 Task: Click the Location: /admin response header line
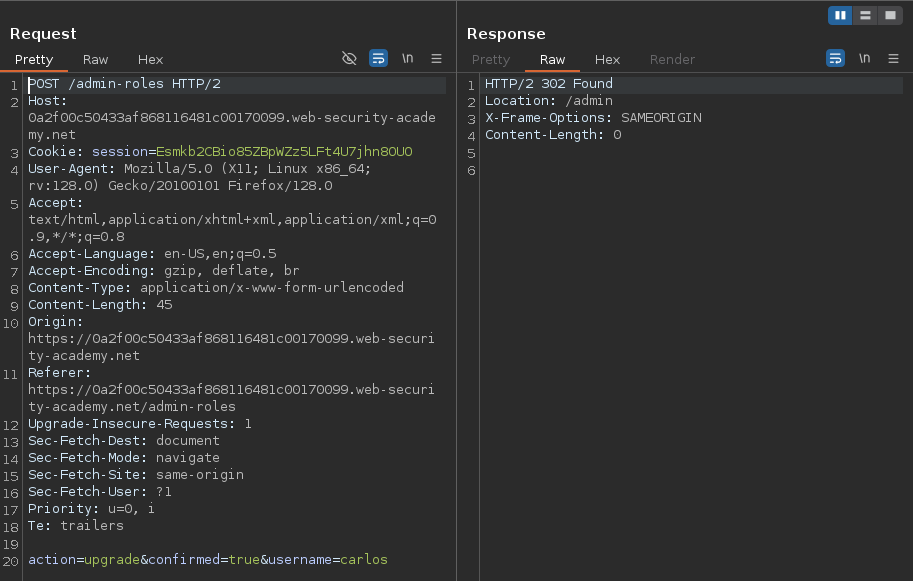click(x=548, y=101)
